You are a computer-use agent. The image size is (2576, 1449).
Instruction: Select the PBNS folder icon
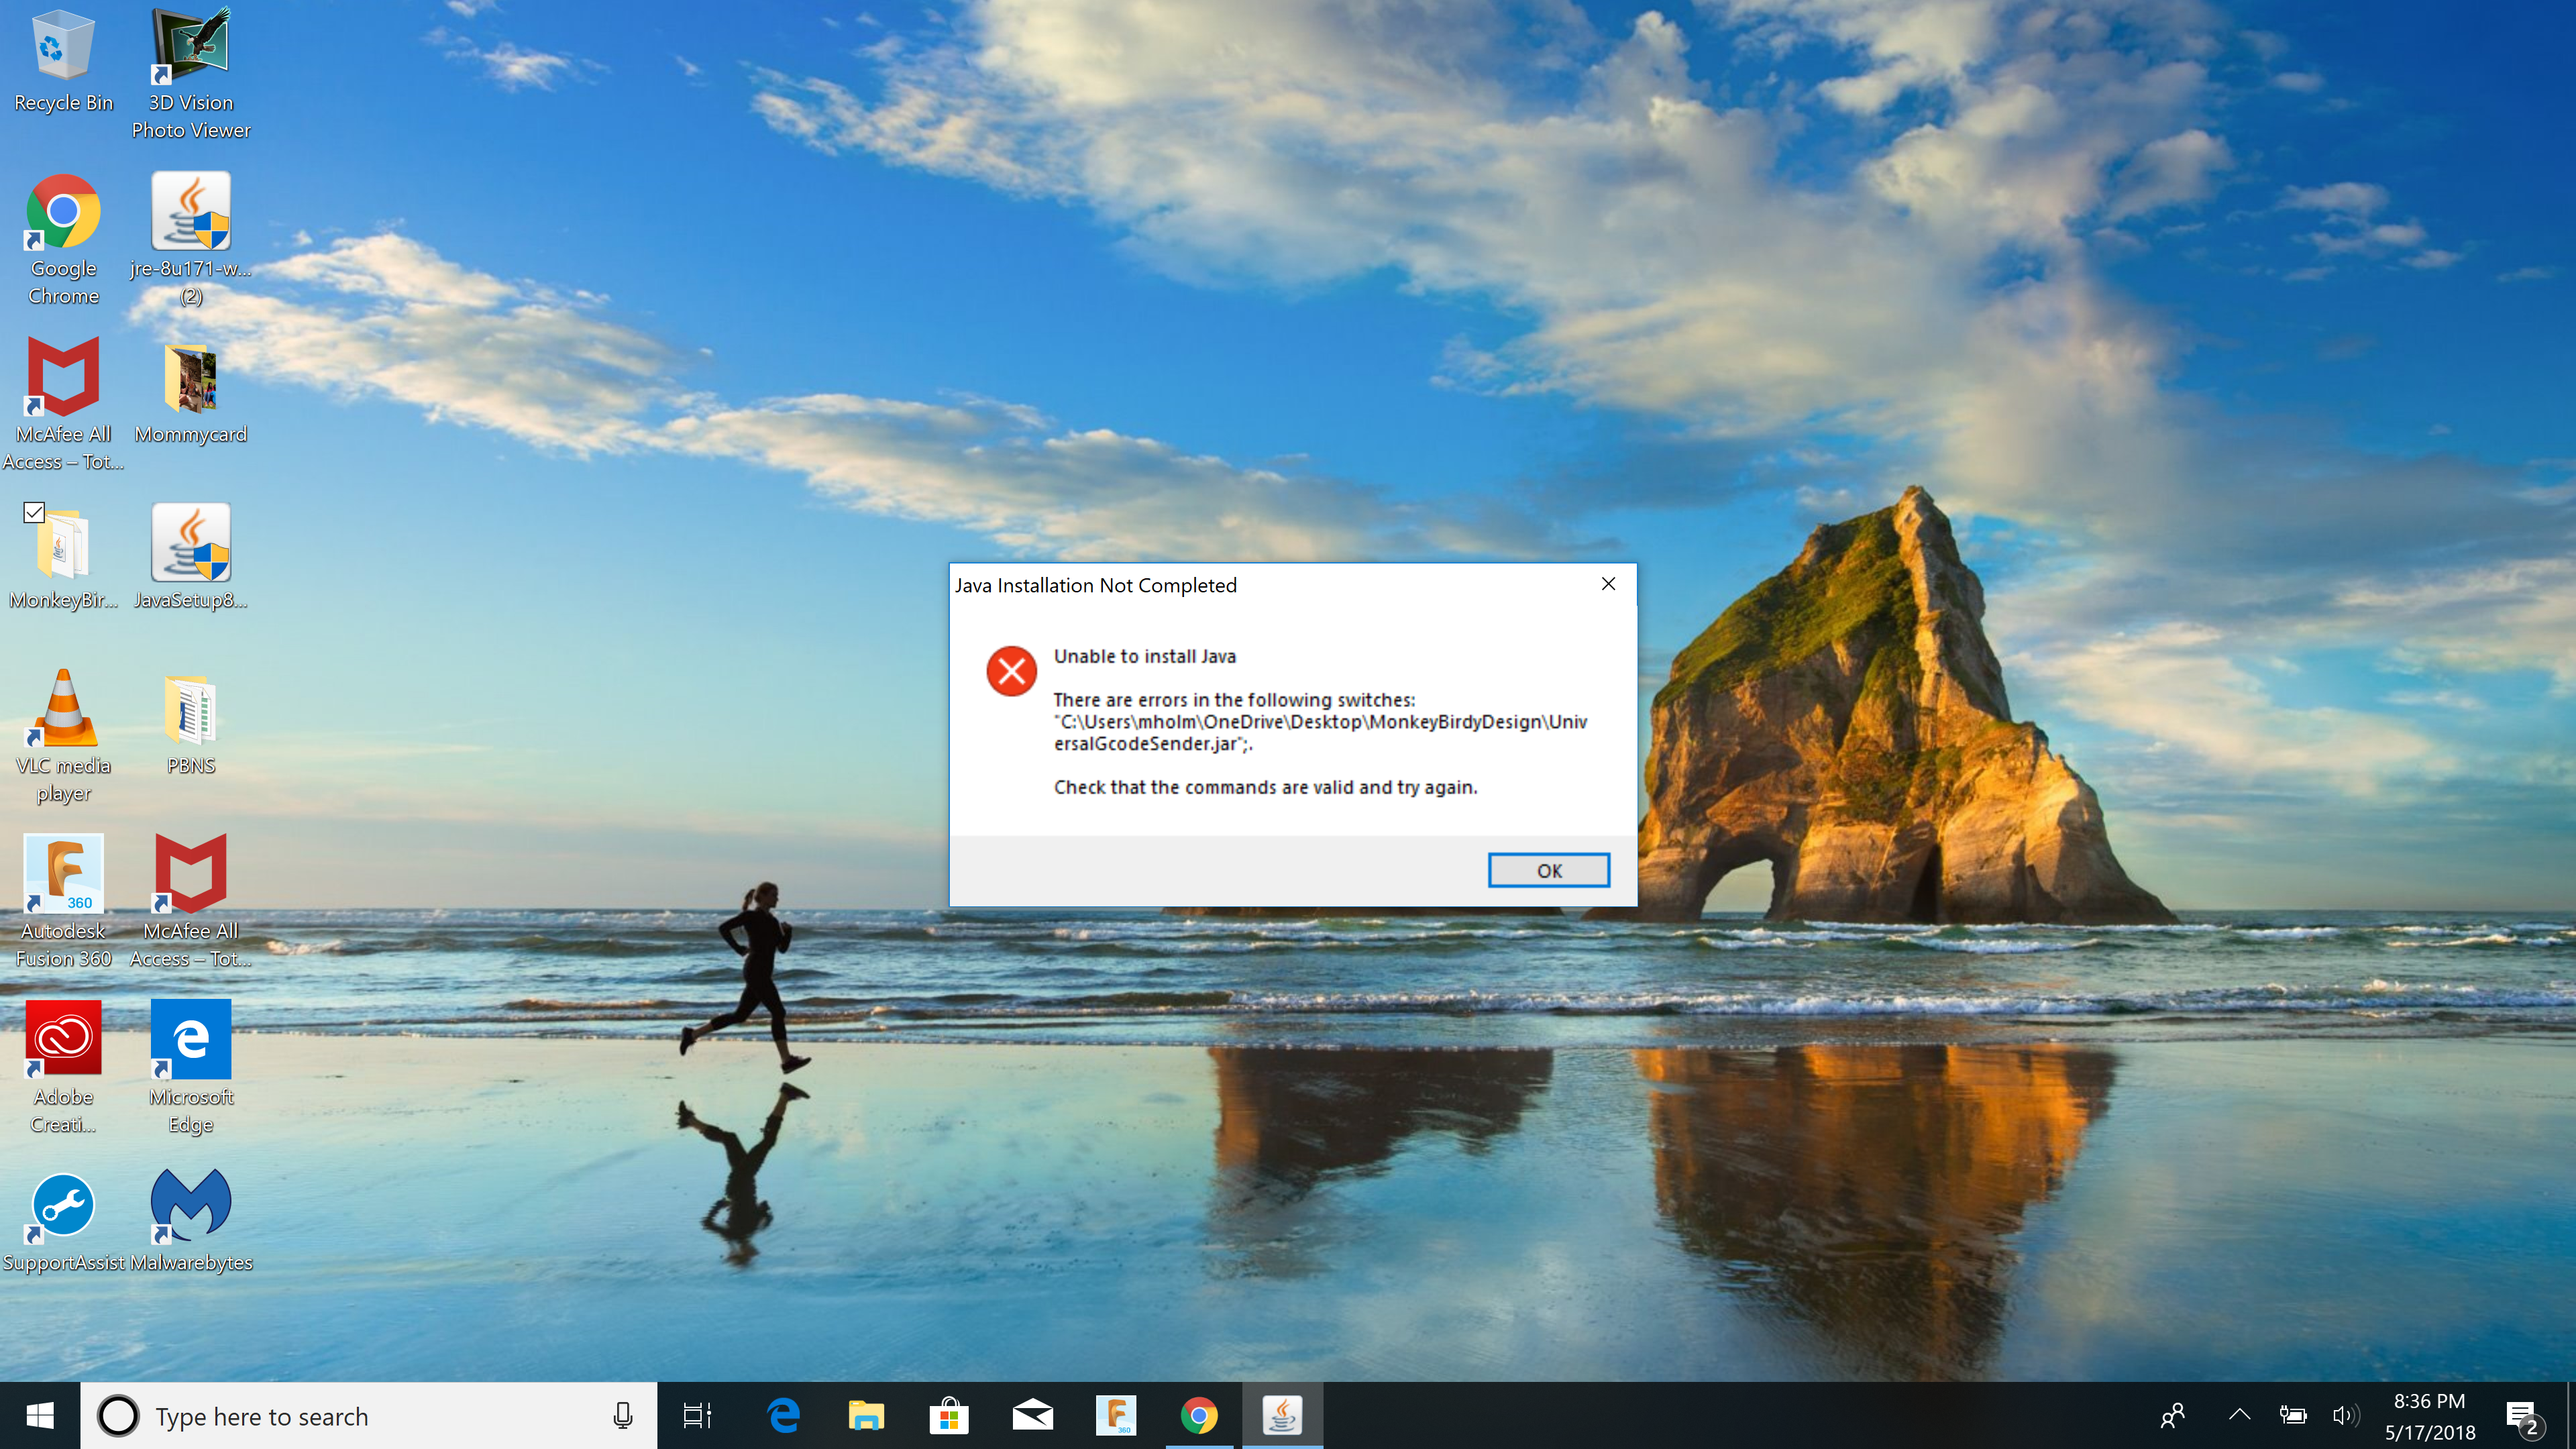pyautogui.click(x=190, y=724)
